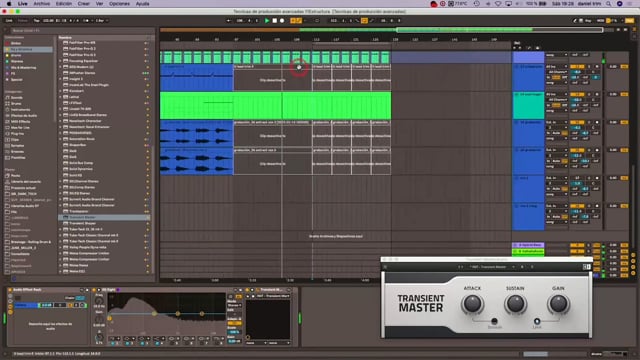
Task: Open the Sounds browser category
Action: pos(17,98)
